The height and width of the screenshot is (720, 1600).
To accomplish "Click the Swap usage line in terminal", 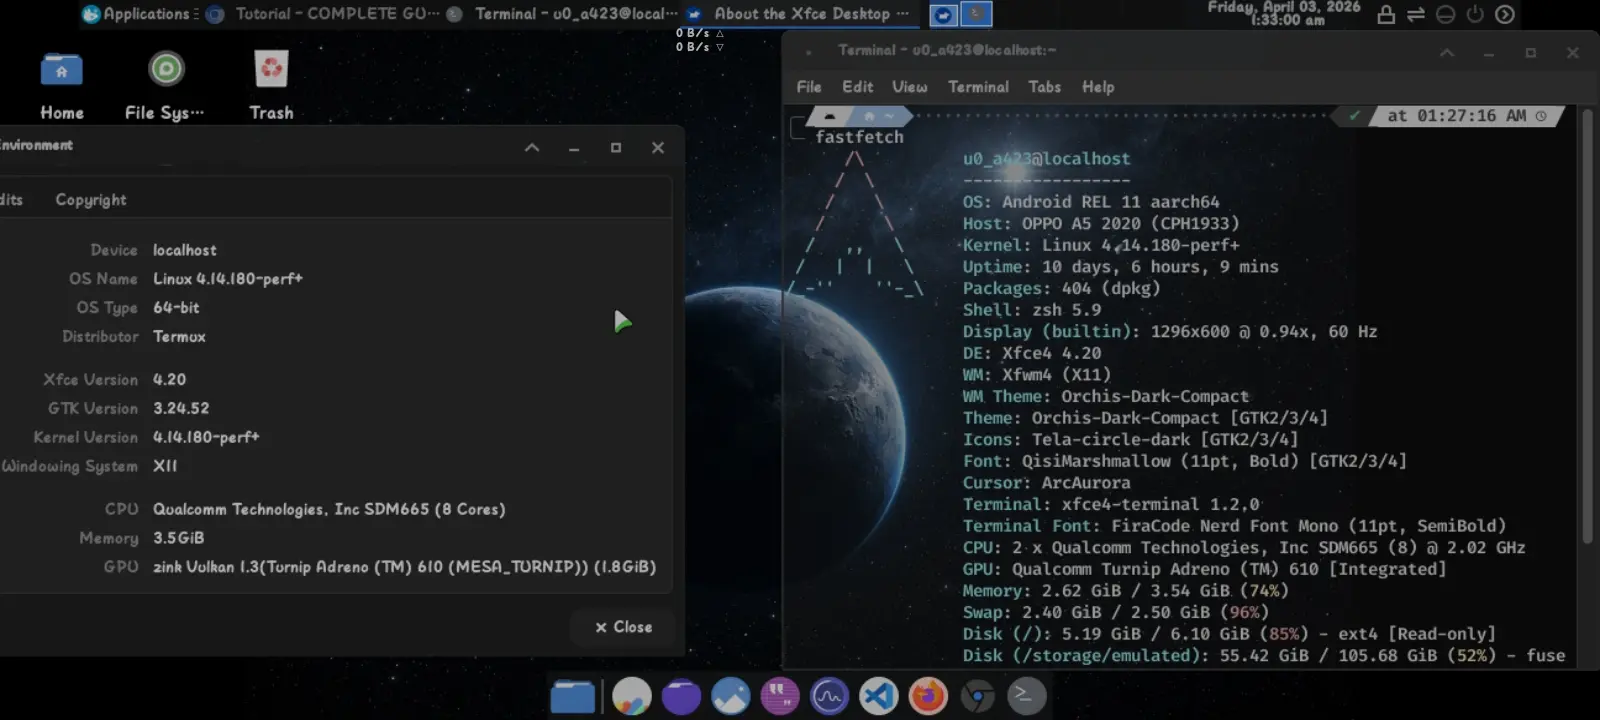I will point(1116,612).
